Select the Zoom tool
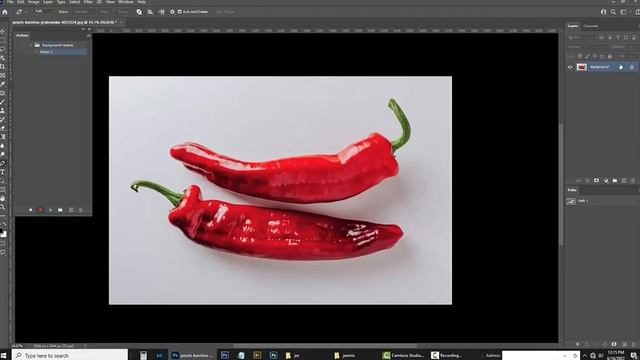This screenshot has width=640, height=360. point(3,207)
